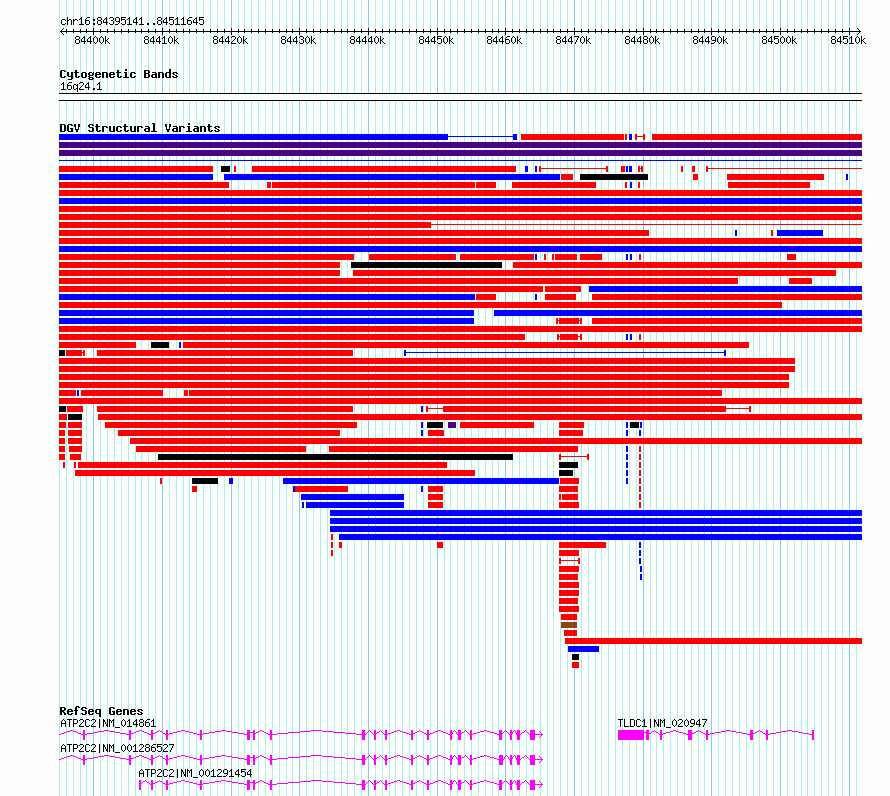This screenshot has width=890, height=796.
Task: Open the DGV Structural Variants track title
Action: [x=140, y=128]
